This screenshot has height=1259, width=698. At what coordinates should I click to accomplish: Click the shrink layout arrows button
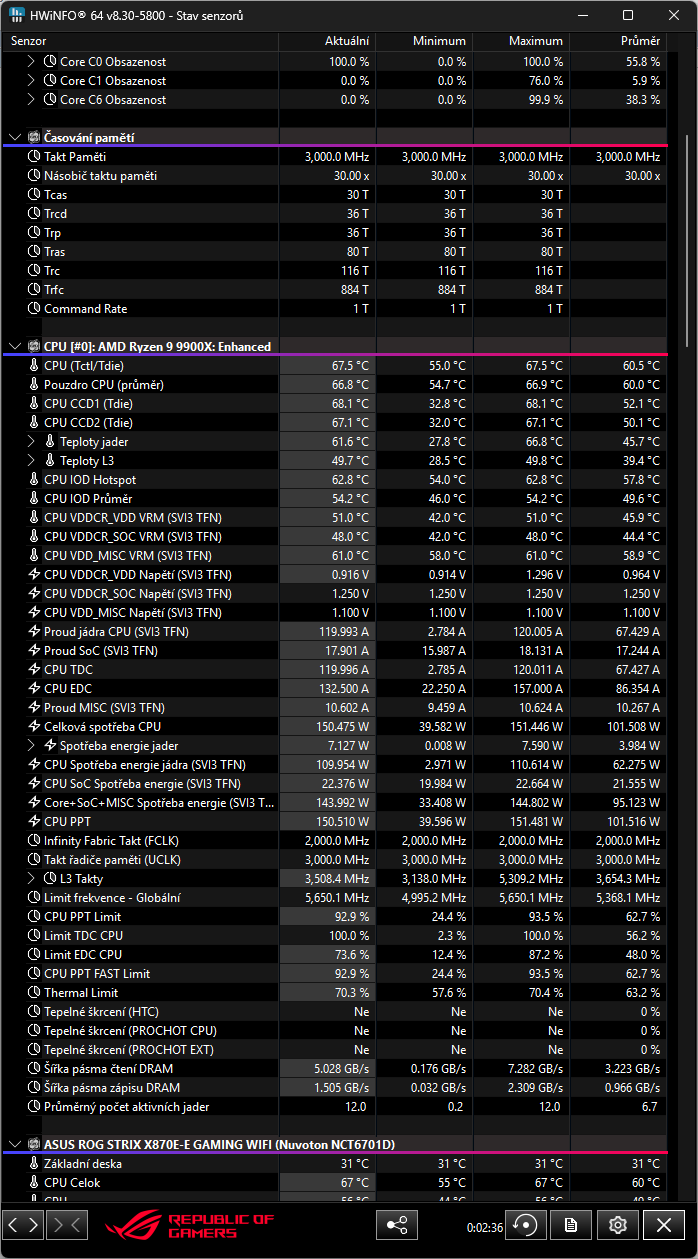pyautogui.click(x=68, y=1225)
